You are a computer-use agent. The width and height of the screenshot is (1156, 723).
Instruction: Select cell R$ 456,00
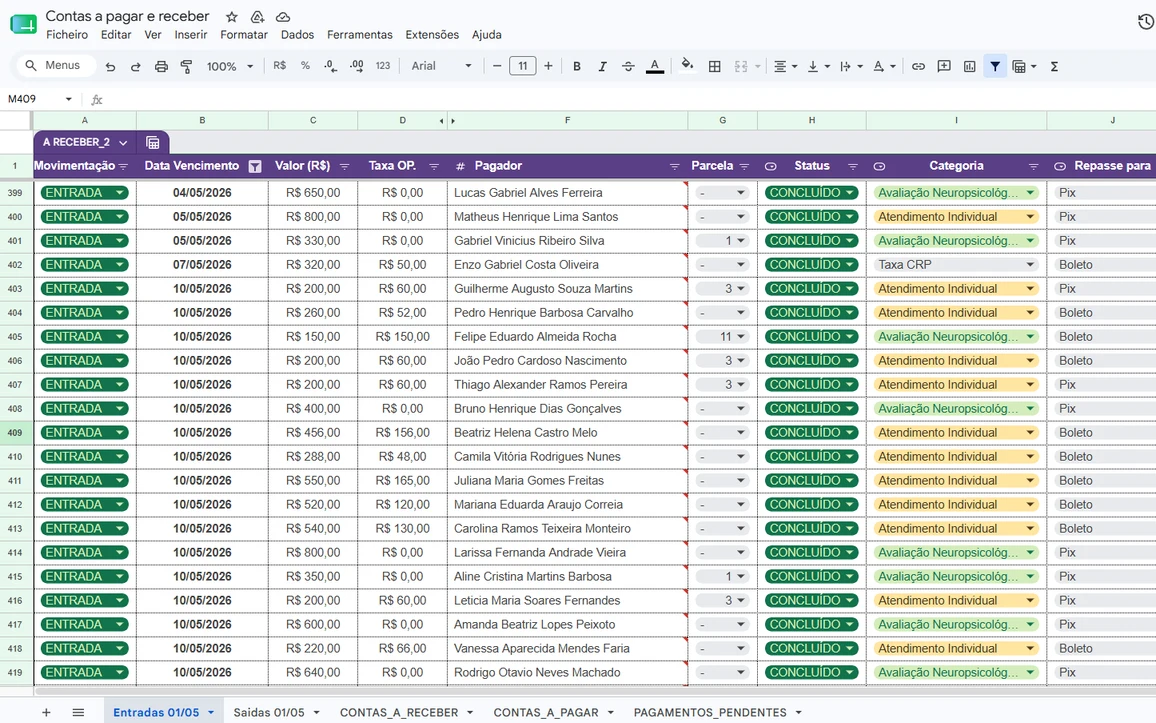[313, 433]
